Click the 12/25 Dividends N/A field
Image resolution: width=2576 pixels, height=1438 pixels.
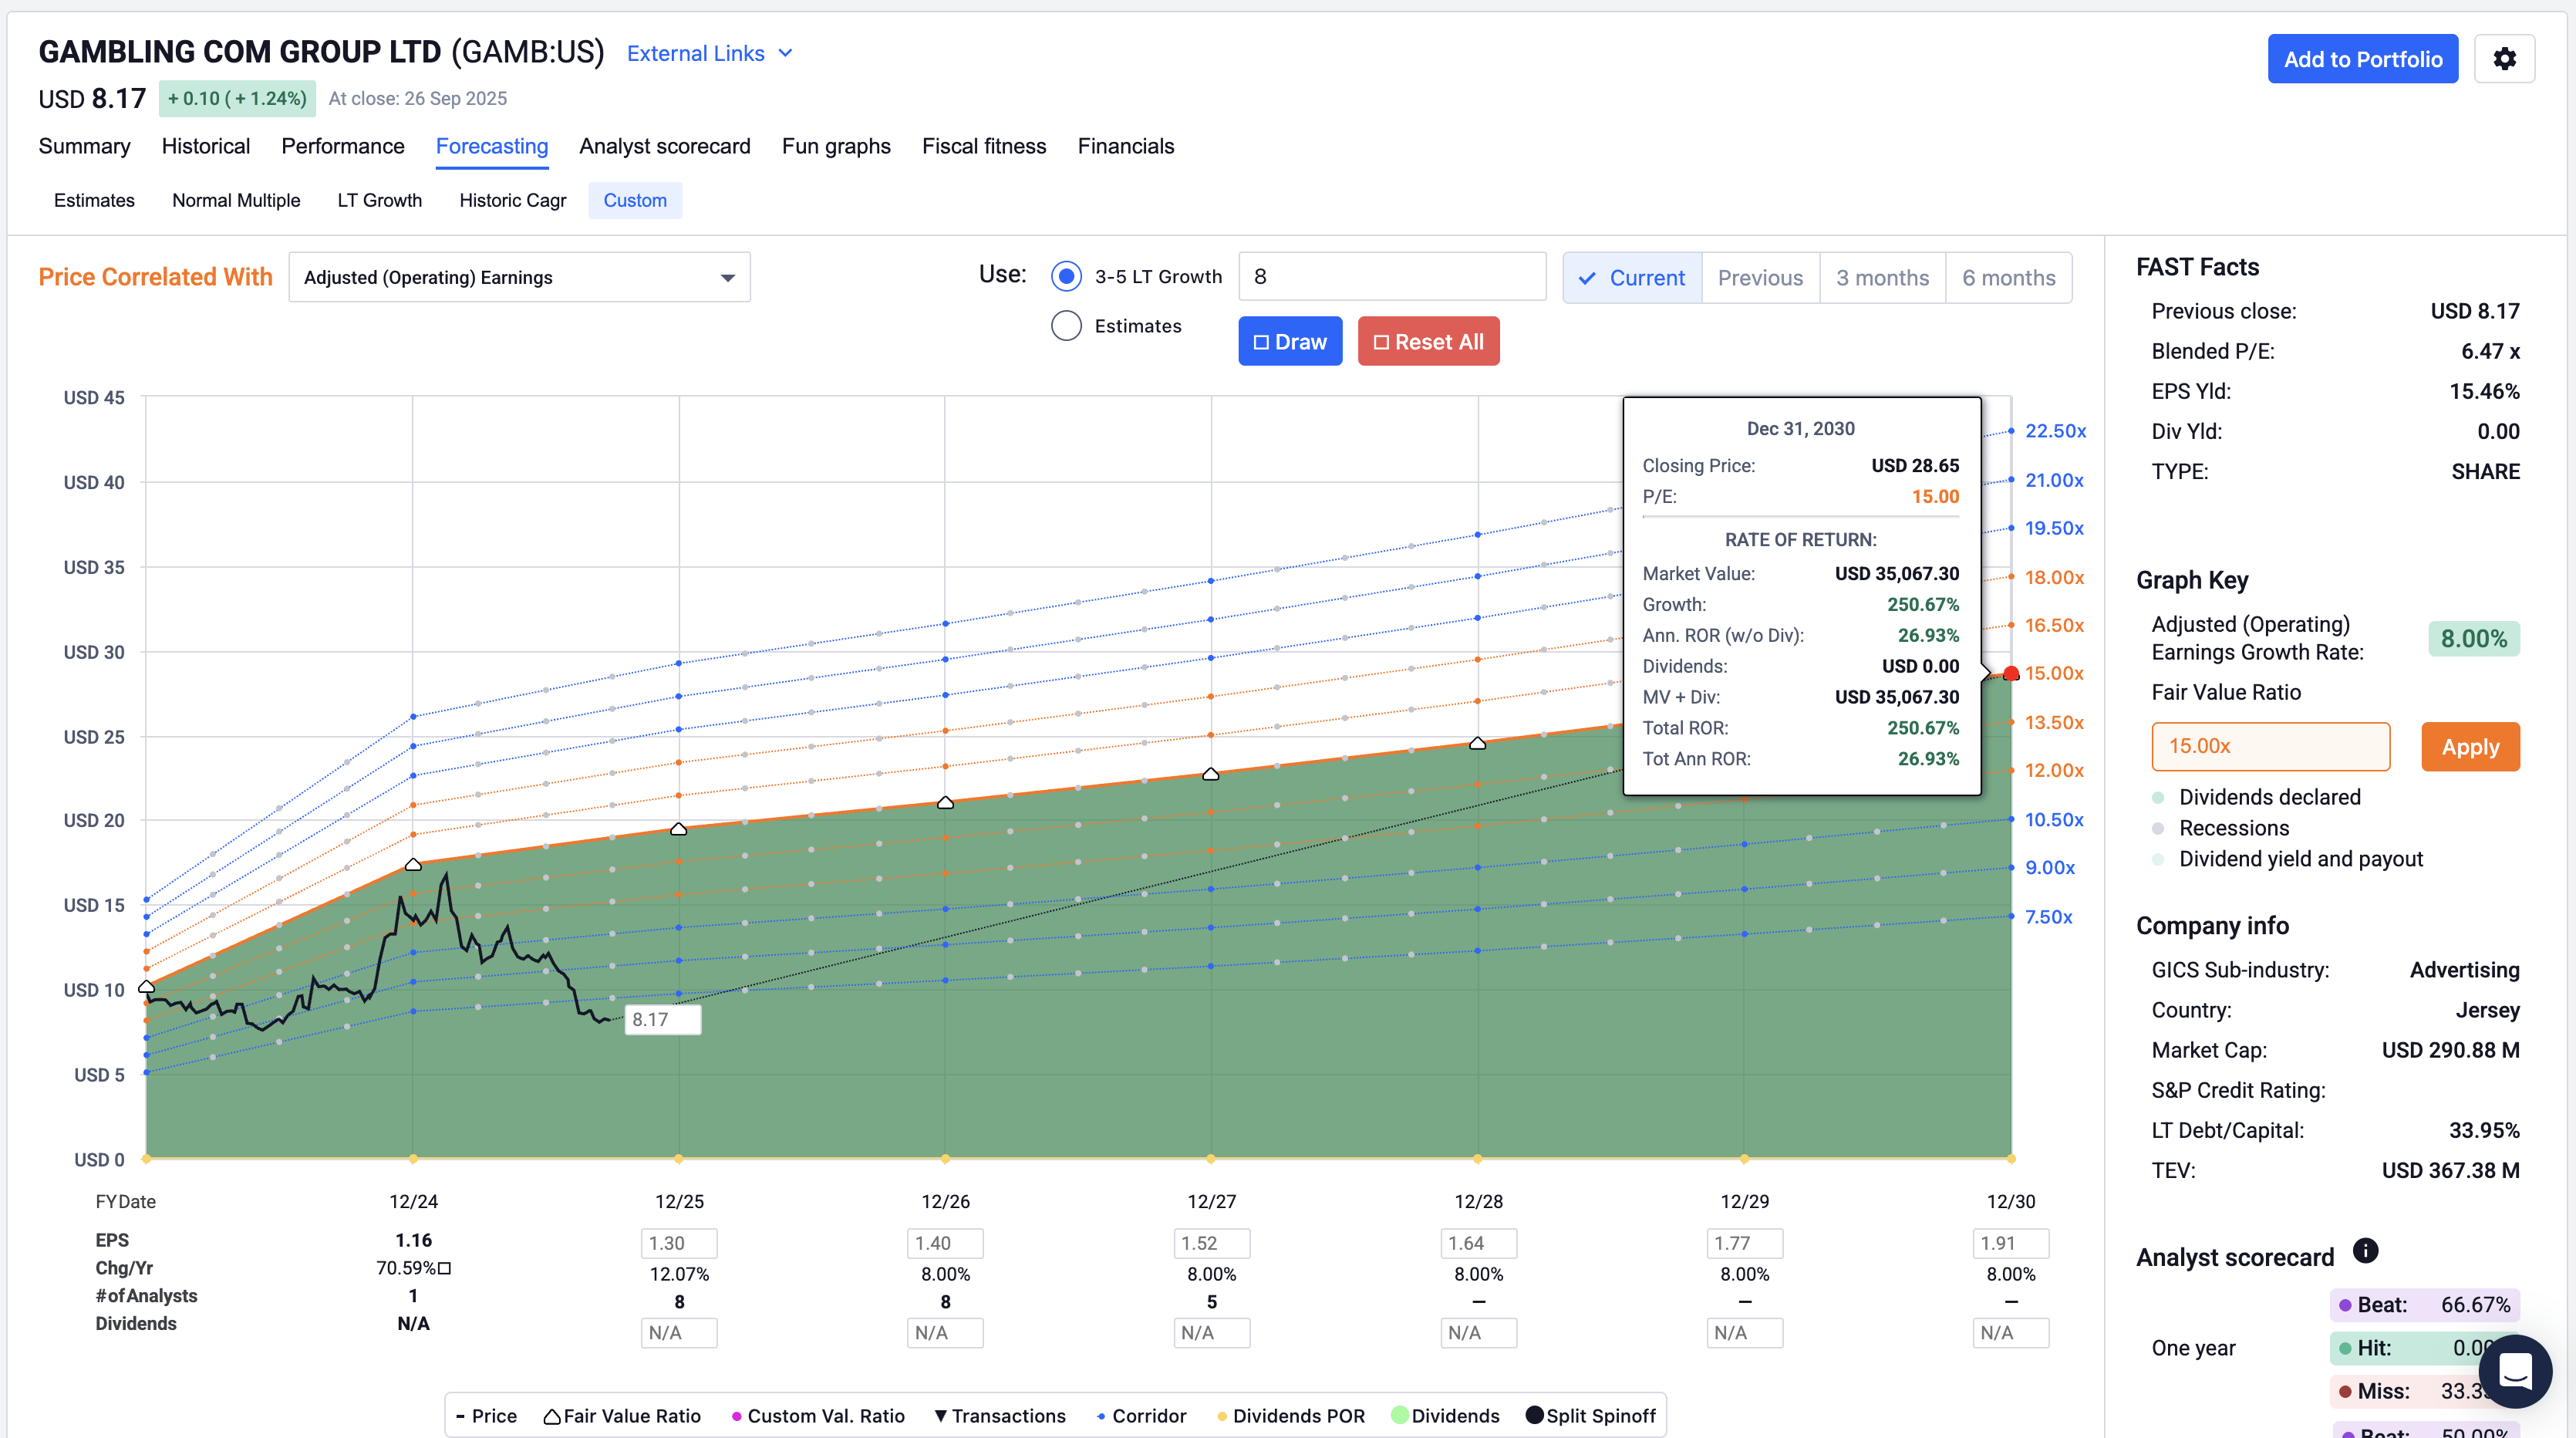(x=678, y=1333)
